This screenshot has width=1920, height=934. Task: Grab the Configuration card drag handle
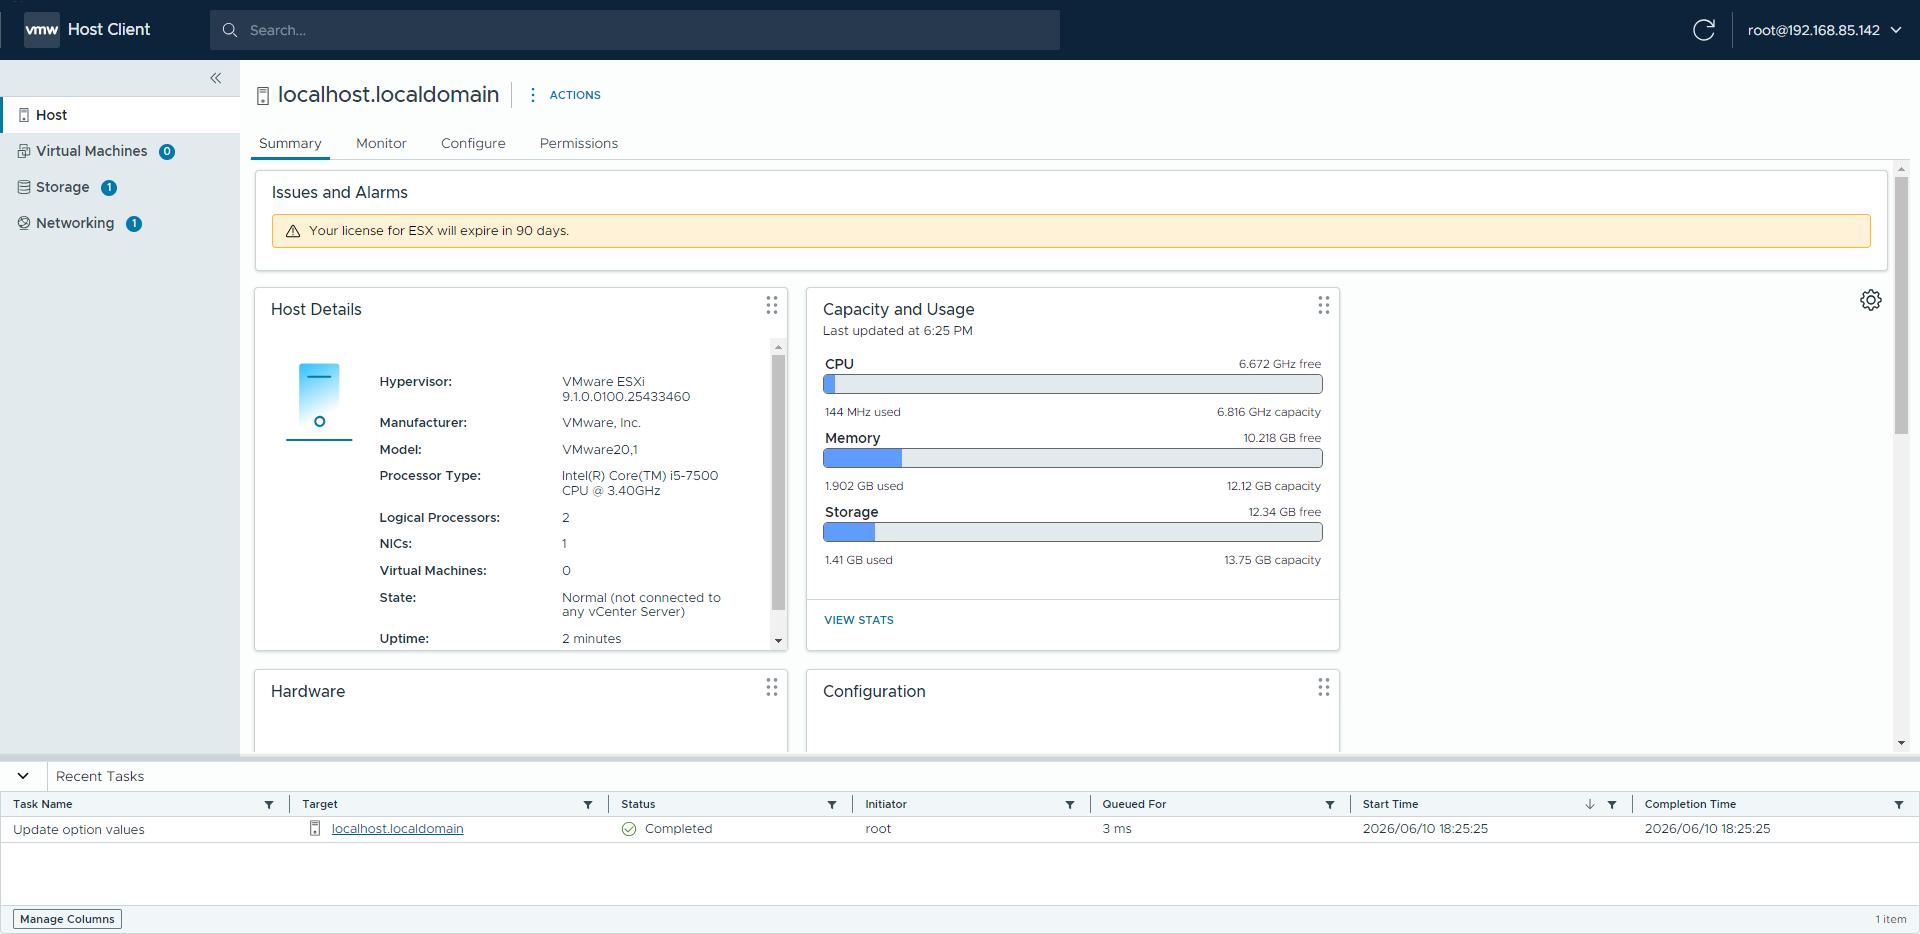tap(1324, 687)
